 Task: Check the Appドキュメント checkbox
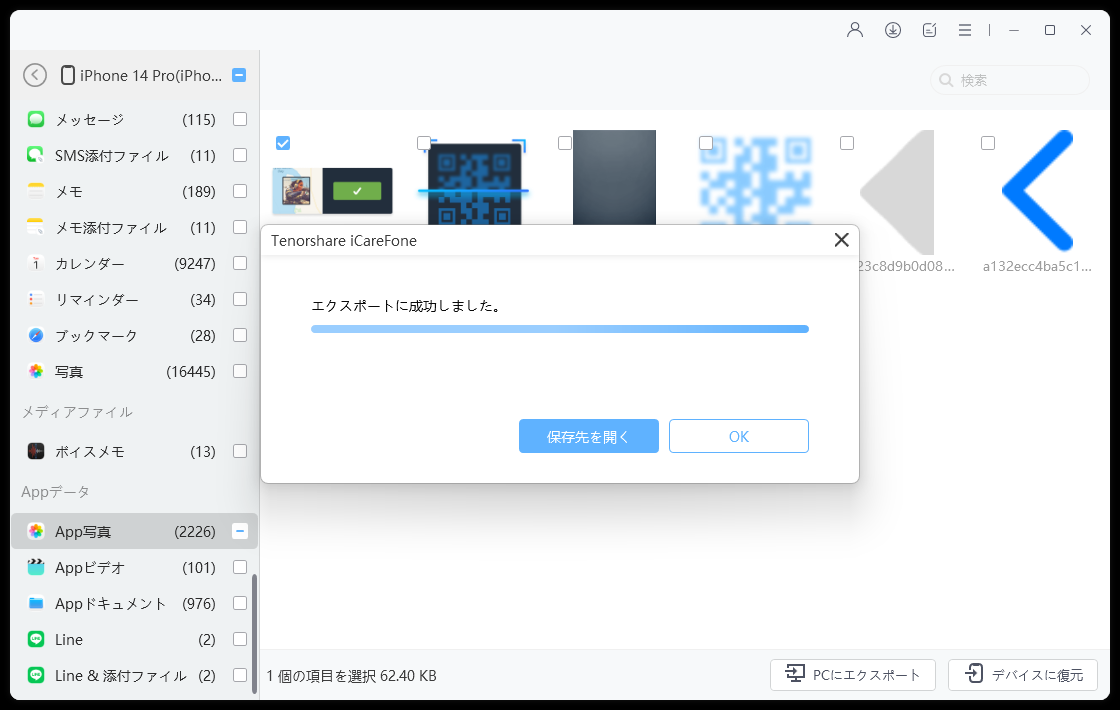click(240, 604)
